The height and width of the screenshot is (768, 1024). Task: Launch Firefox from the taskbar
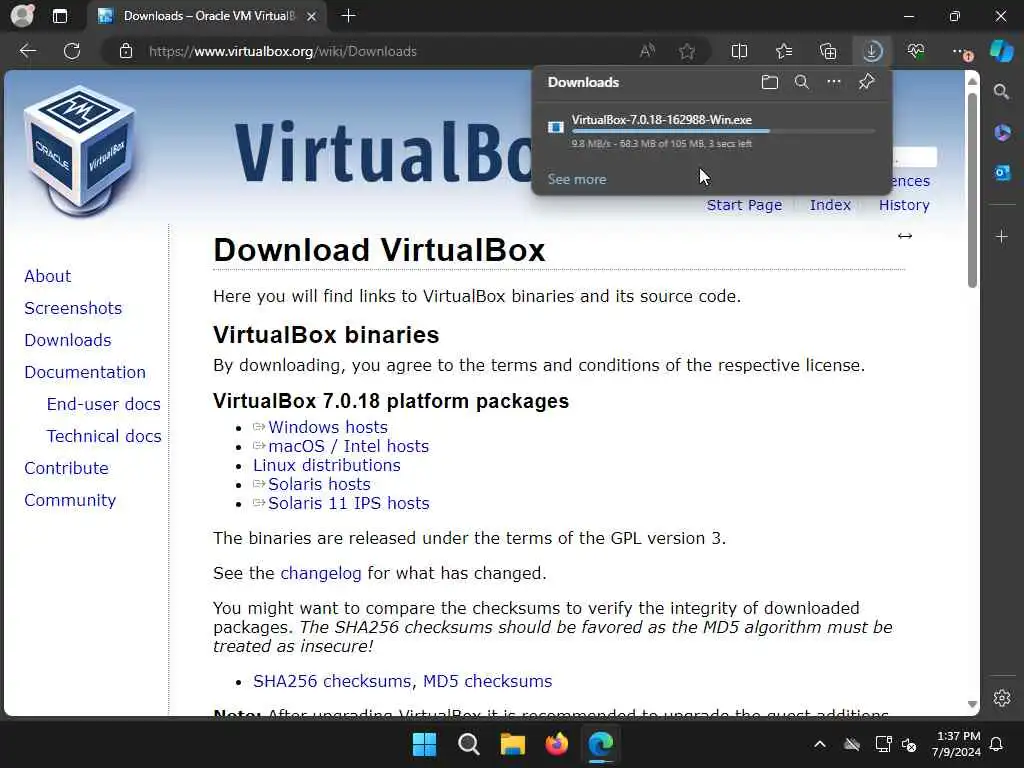pos(556,744)
